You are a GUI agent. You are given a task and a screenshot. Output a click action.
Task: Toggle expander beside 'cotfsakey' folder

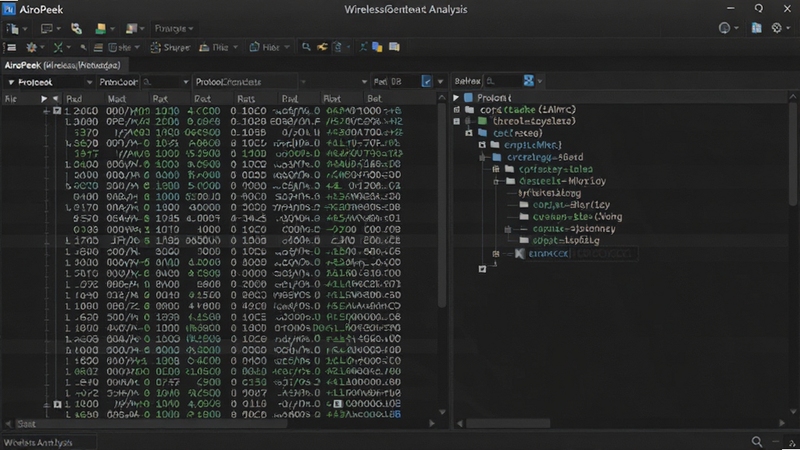[495, 169]
